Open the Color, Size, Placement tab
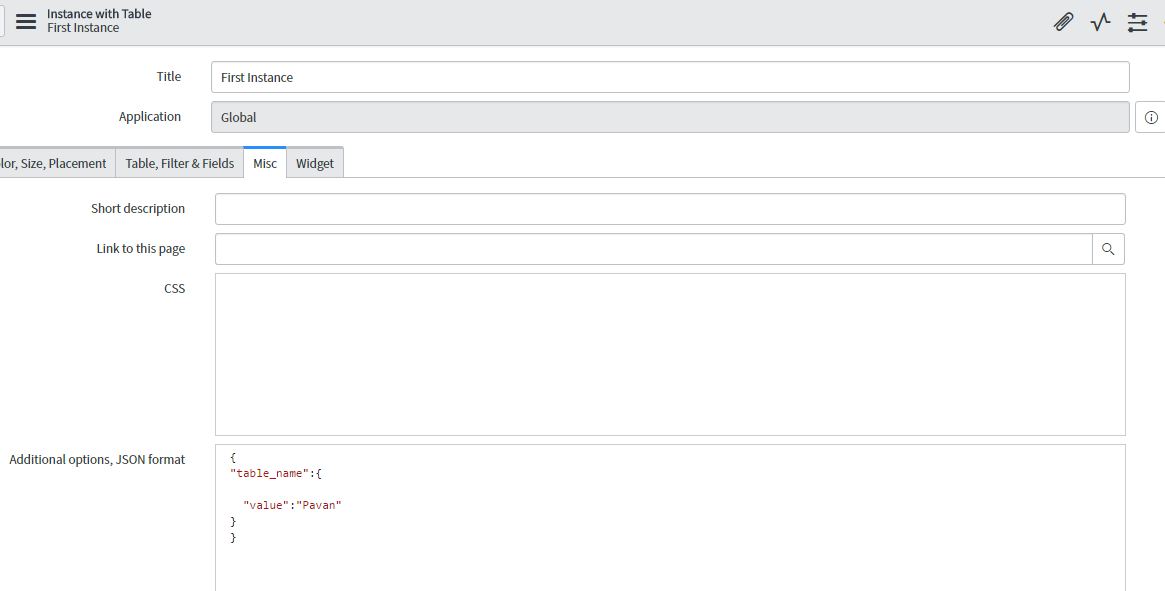Screen dimensions: 1165x591 click(53, 162)
